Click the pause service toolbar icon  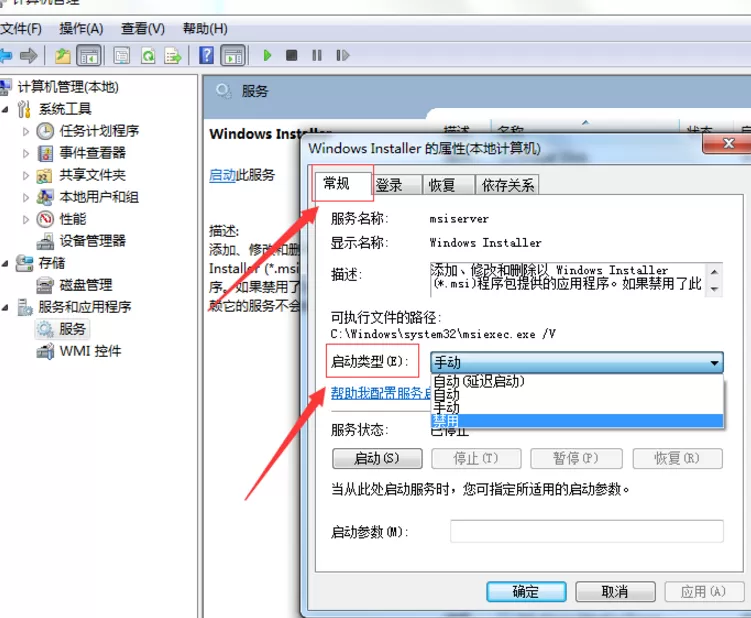317,56
